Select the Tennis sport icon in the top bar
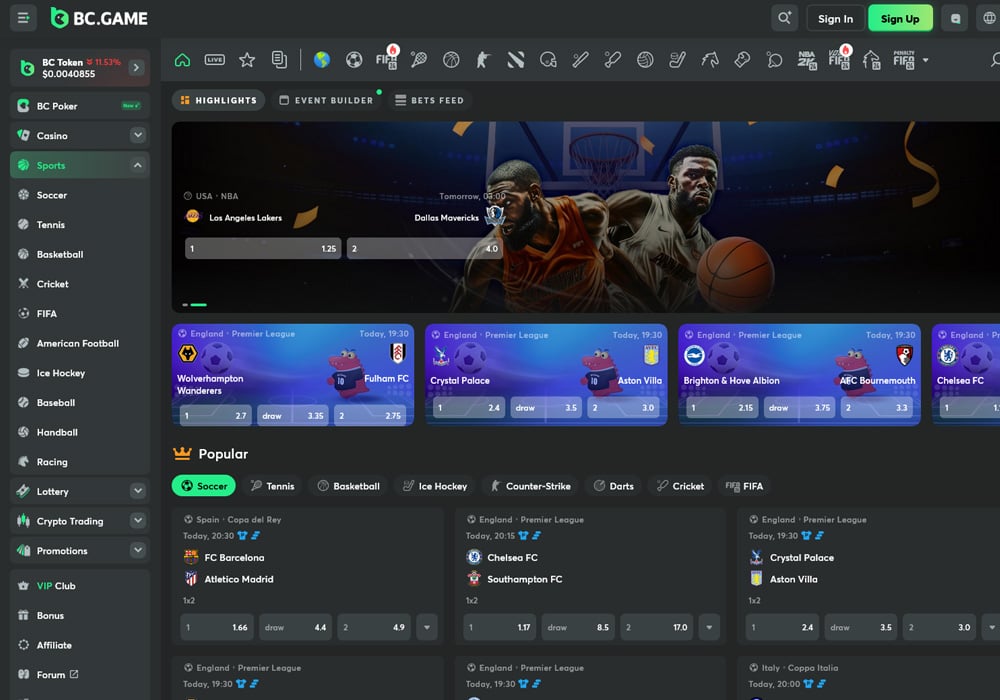 [x=418, y=60]
